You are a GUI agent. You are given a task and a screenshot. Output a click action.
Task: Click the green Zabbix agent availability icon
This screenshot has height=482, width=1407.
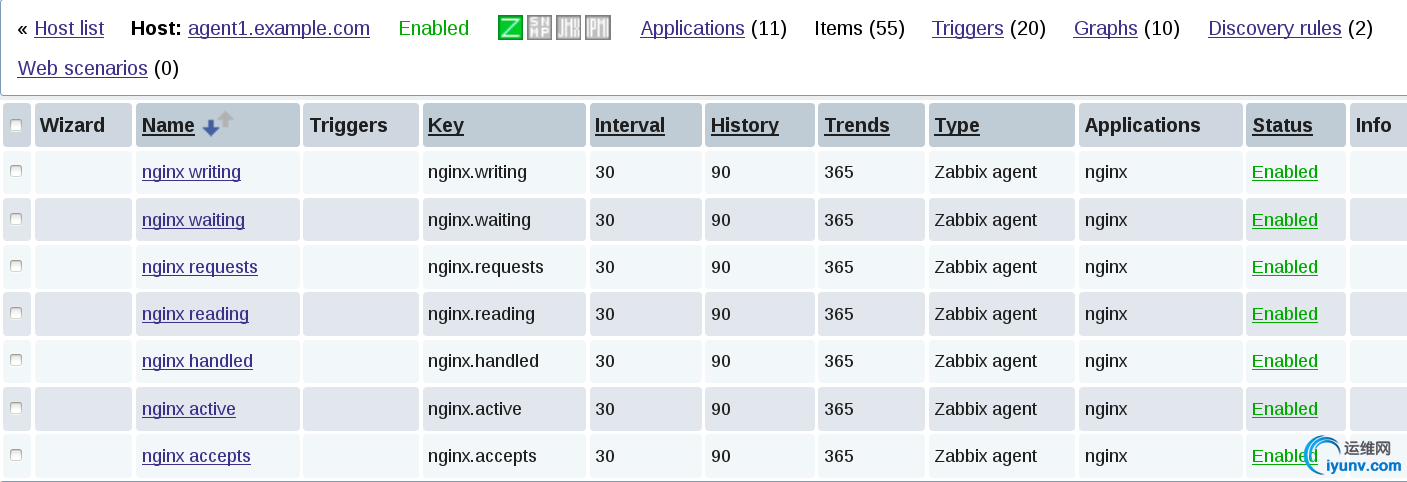click(510, 28)
